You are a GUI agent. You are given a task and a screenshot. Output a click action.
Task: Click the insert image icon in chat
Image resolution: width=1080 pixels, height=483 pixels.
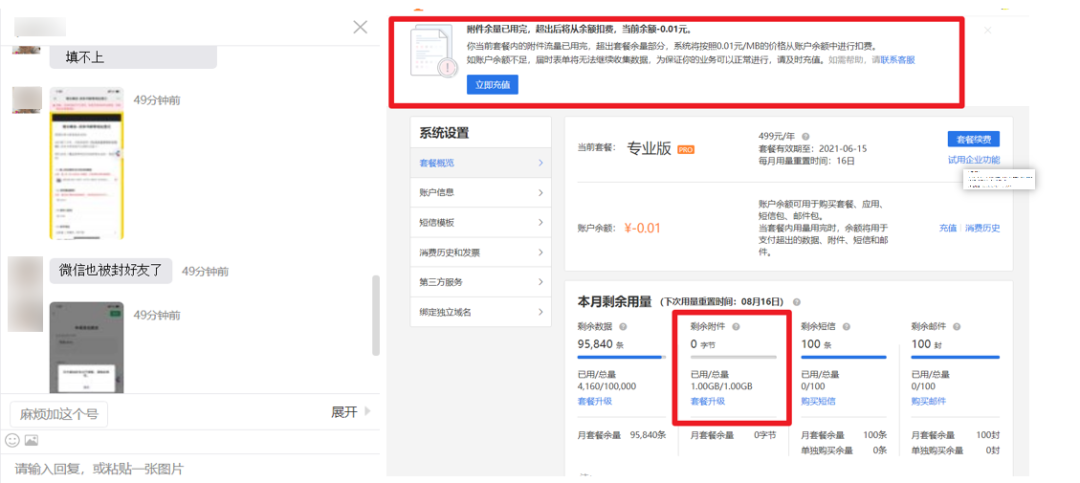pyautogui.click(x=31, y=440)
